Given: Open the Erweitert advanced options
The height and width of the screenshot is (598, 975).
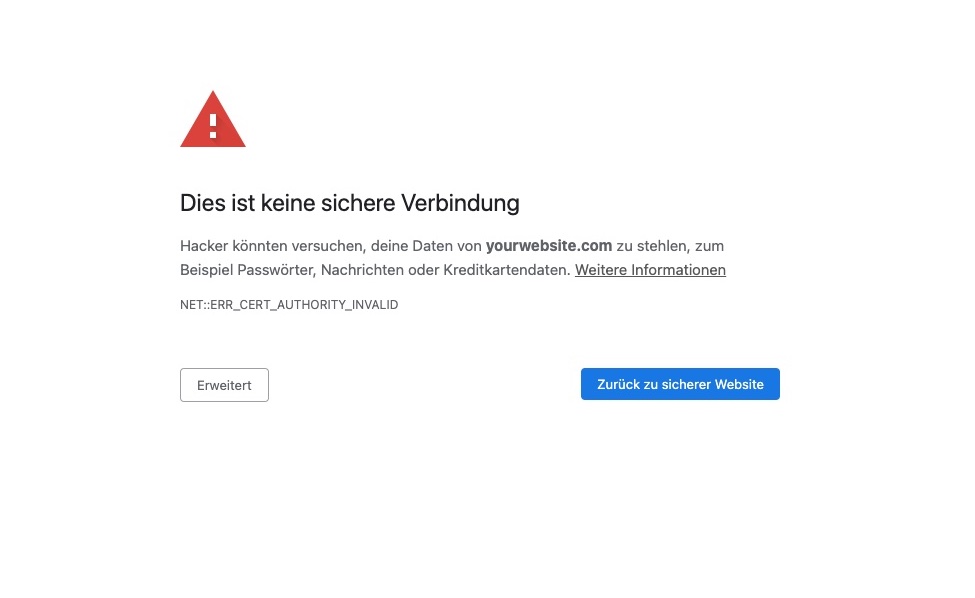Looking at the screenshot, I should click(x=224, y=385).
